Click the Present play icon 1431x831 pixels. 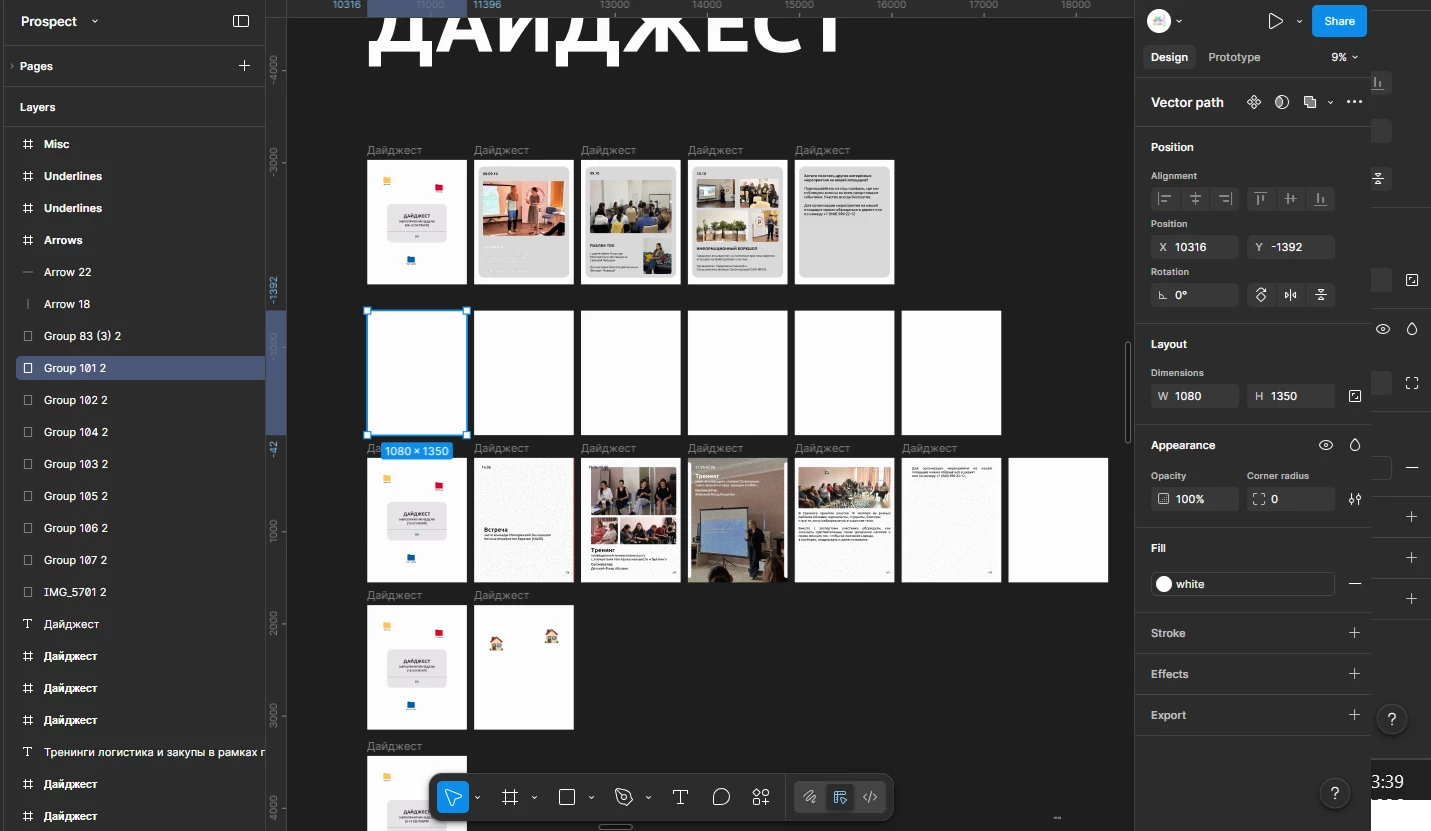(1275, 21)
